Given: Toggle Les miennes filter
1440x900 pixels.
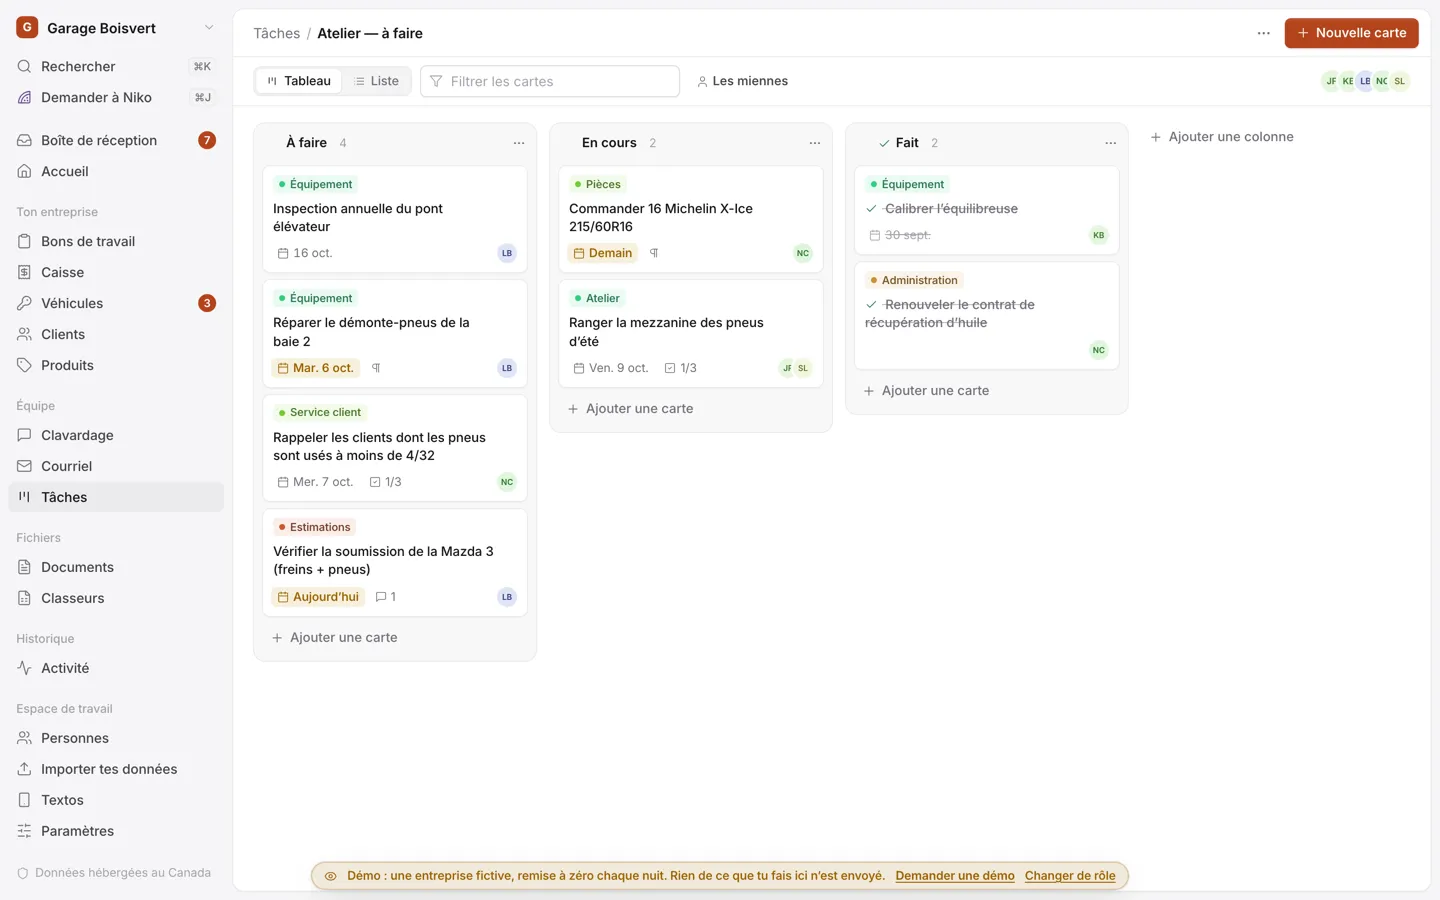Looking at the screenshot, I should 742,81.
